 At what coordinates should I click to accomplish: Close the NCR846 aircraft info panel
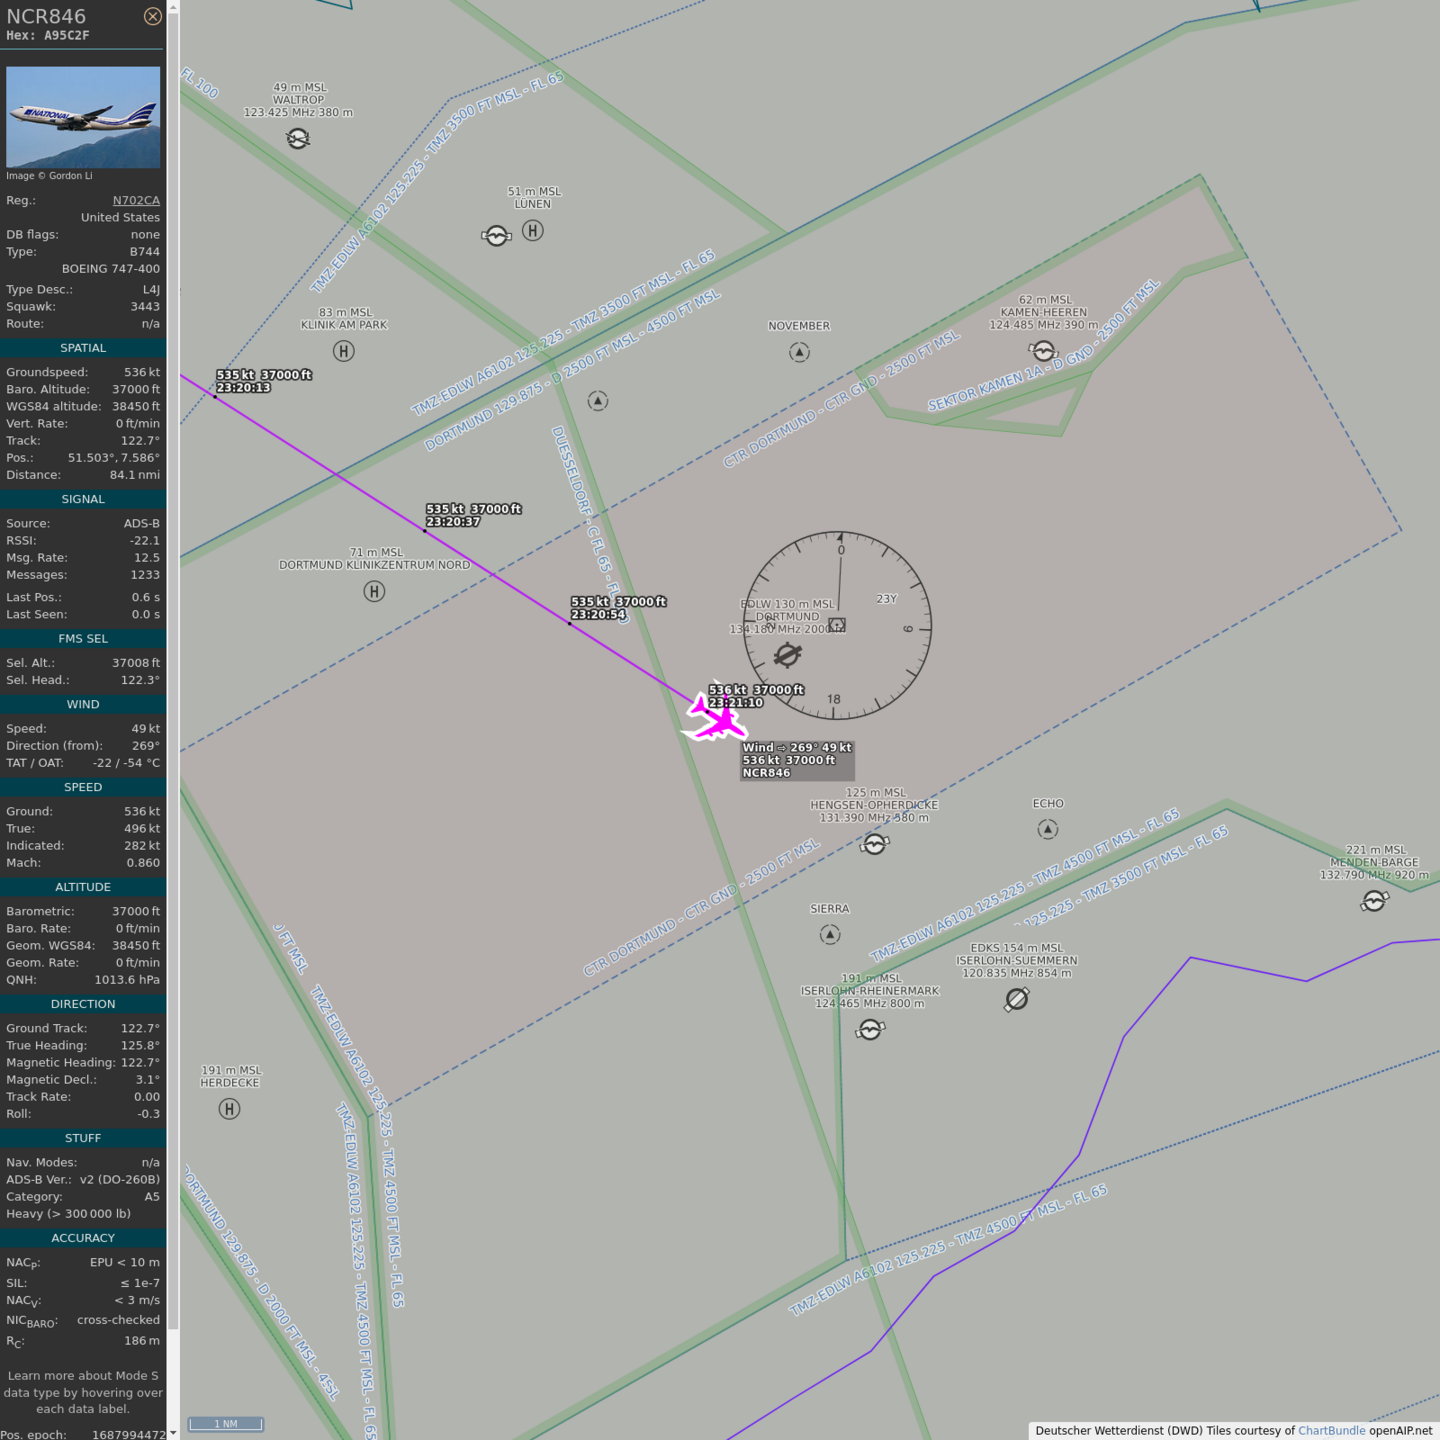tap(152, 16)
